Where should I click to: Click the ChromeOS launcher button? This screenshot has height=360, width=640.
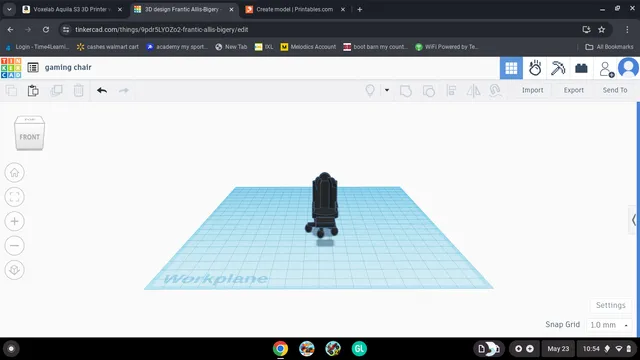[11, 349]
